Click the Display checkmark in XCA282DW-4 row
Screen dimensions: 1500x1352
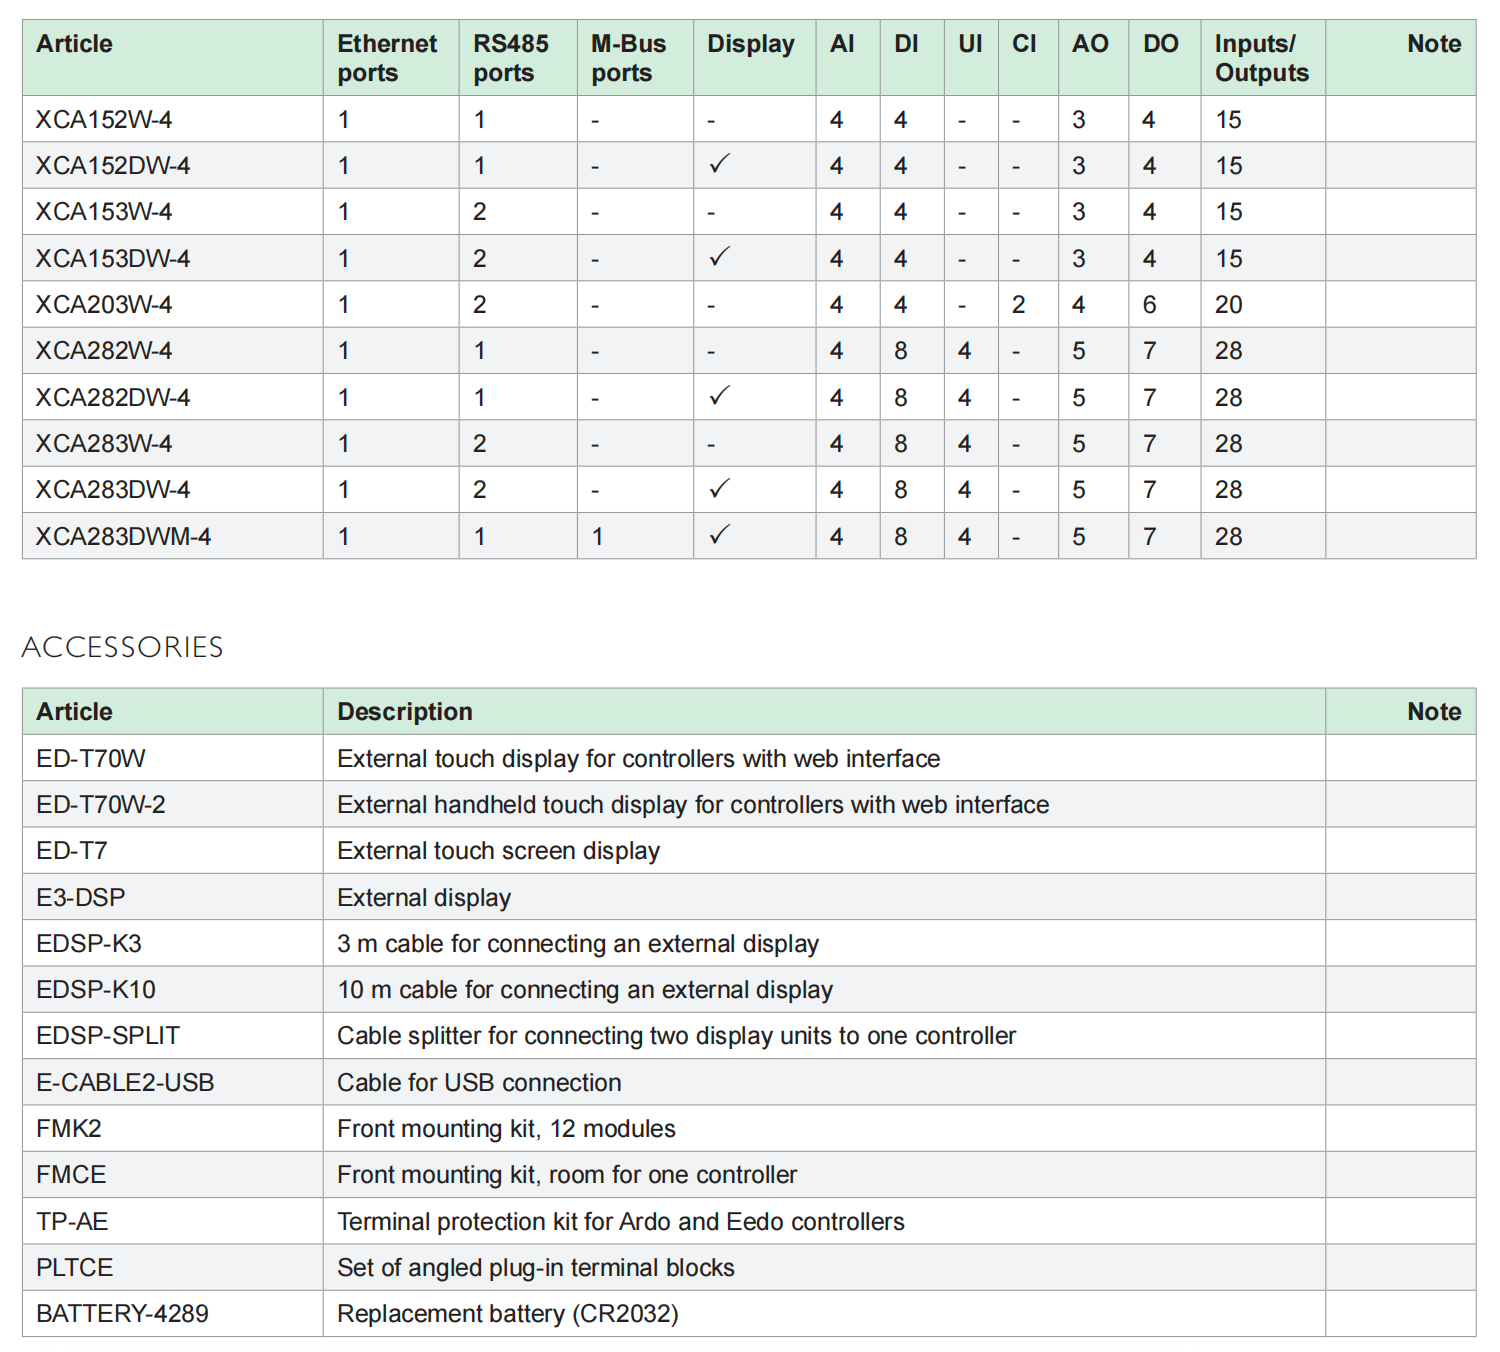719,396
